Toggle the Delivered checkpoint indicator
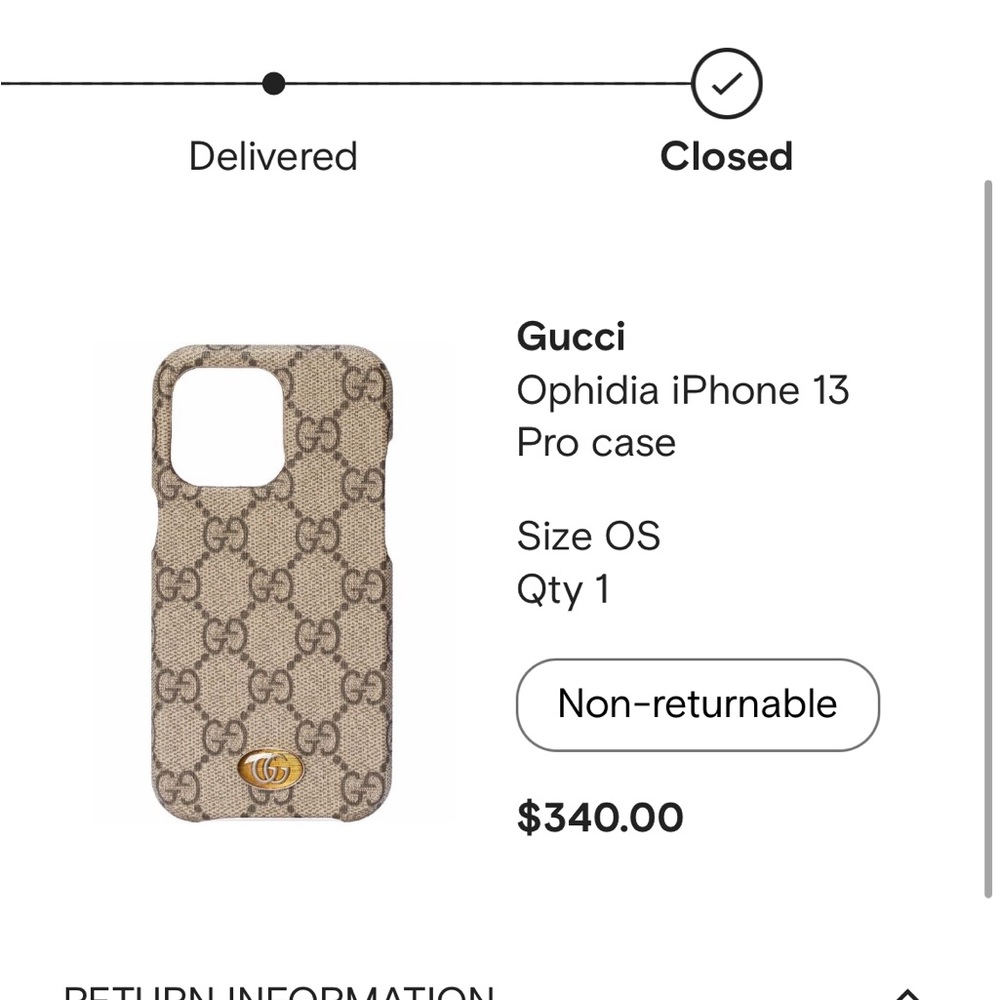Screen dimensions: 1000x1000 click(273, 83)
